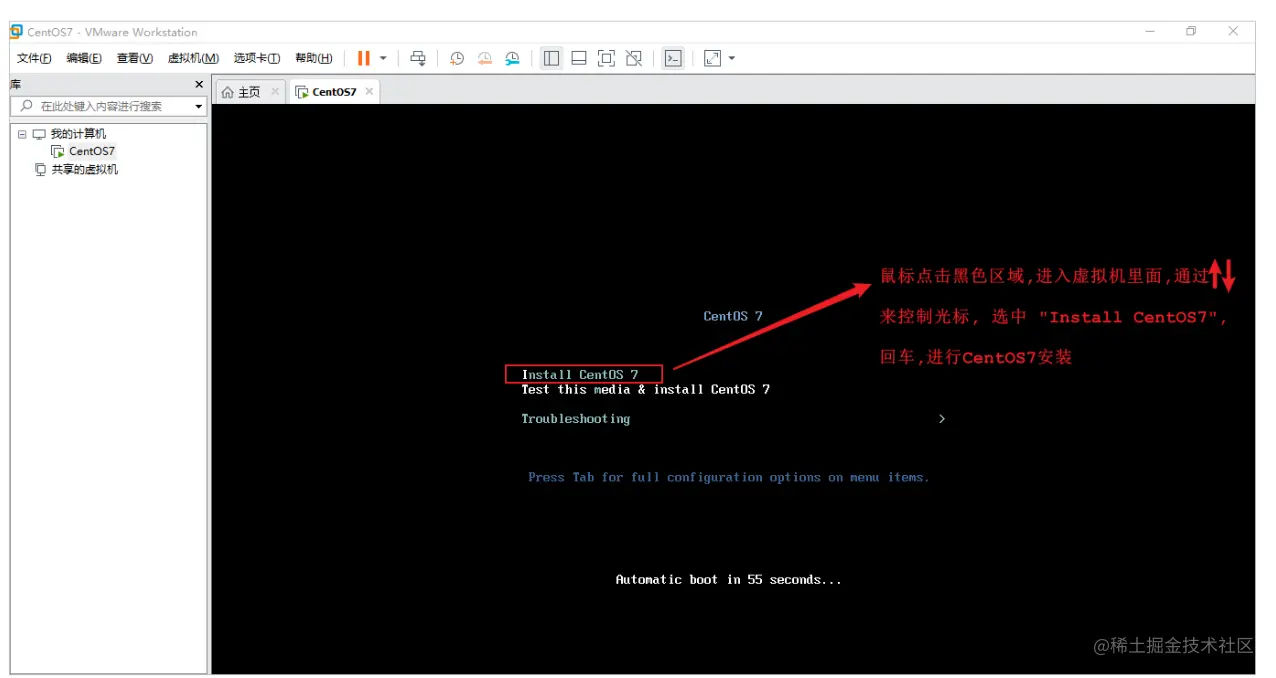Click the Press Tab configuration hint text
1276x678 pixels.
point(729,477)
